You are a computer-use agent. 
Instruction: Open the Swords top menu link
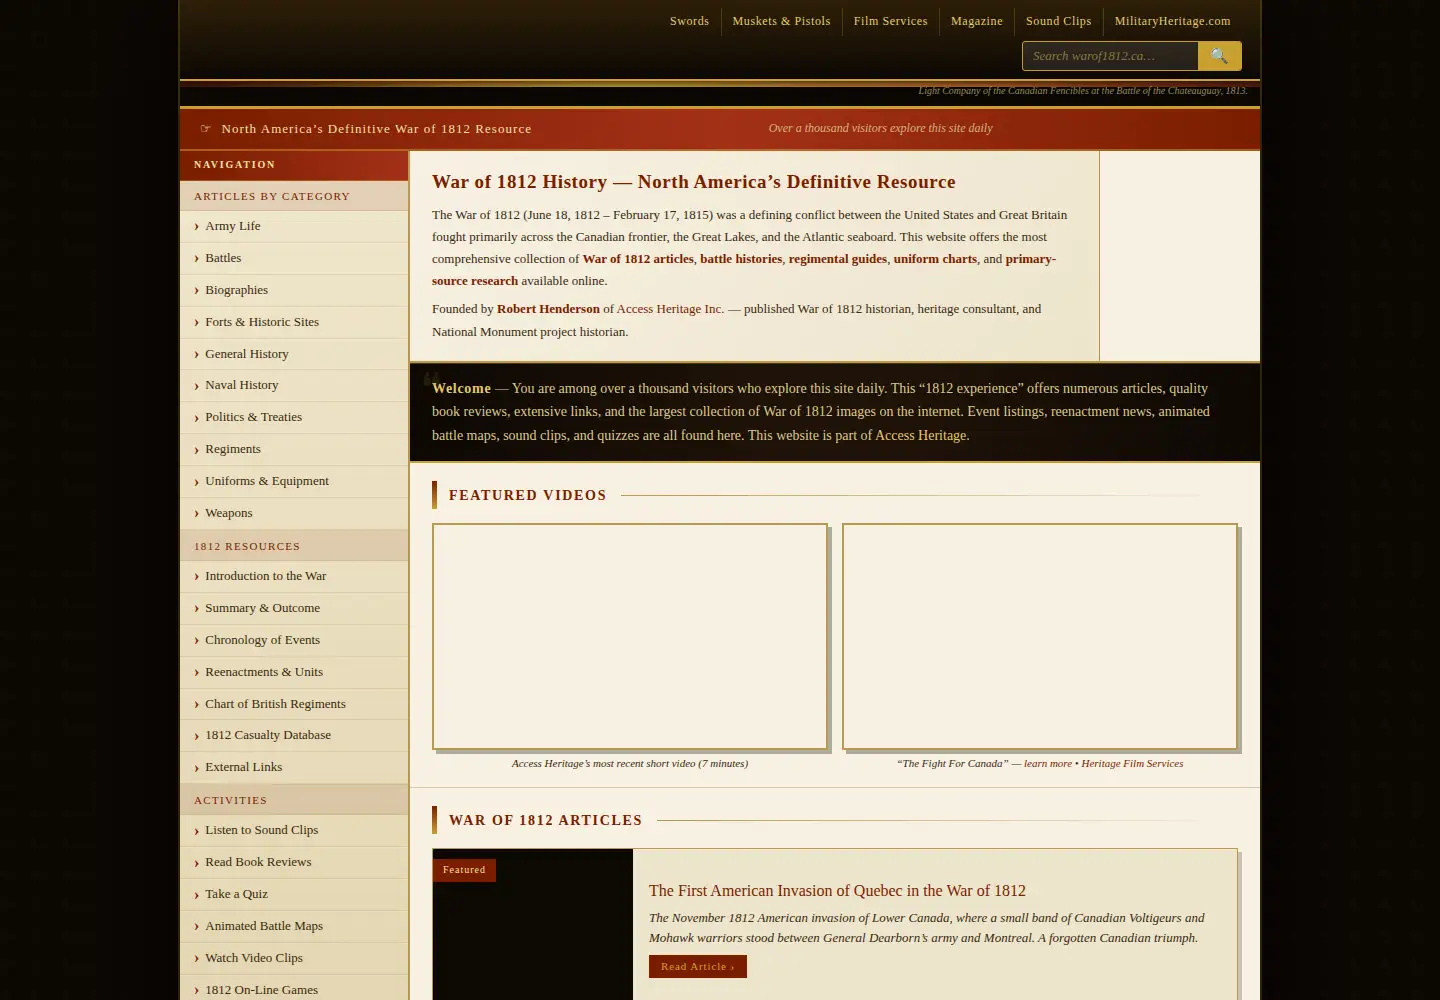click(x=689, y=21)
